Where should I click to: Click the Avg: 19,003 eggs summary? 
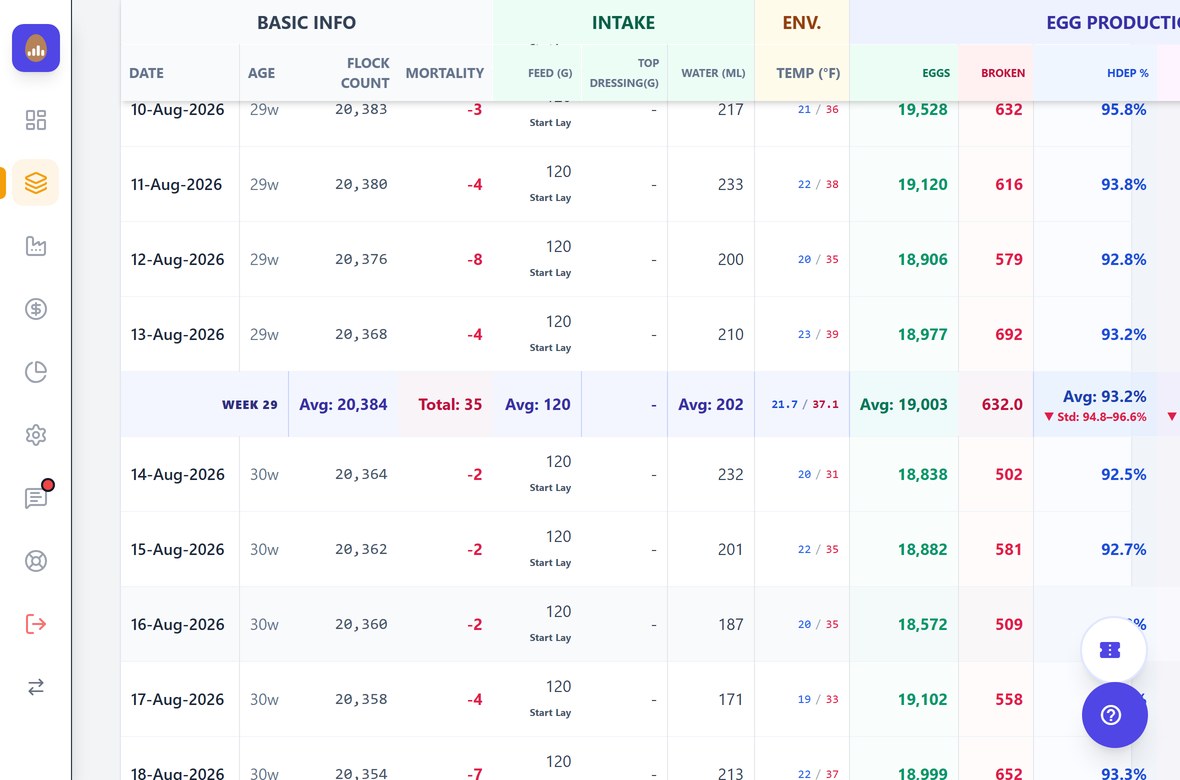904,404
